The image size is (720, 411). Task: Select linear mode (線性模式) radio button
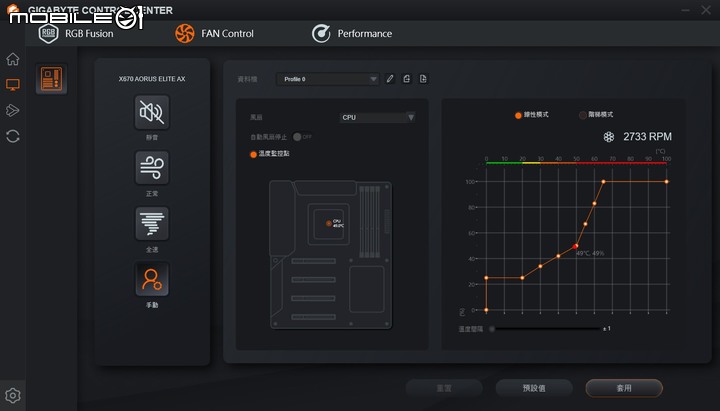[518, 115]
